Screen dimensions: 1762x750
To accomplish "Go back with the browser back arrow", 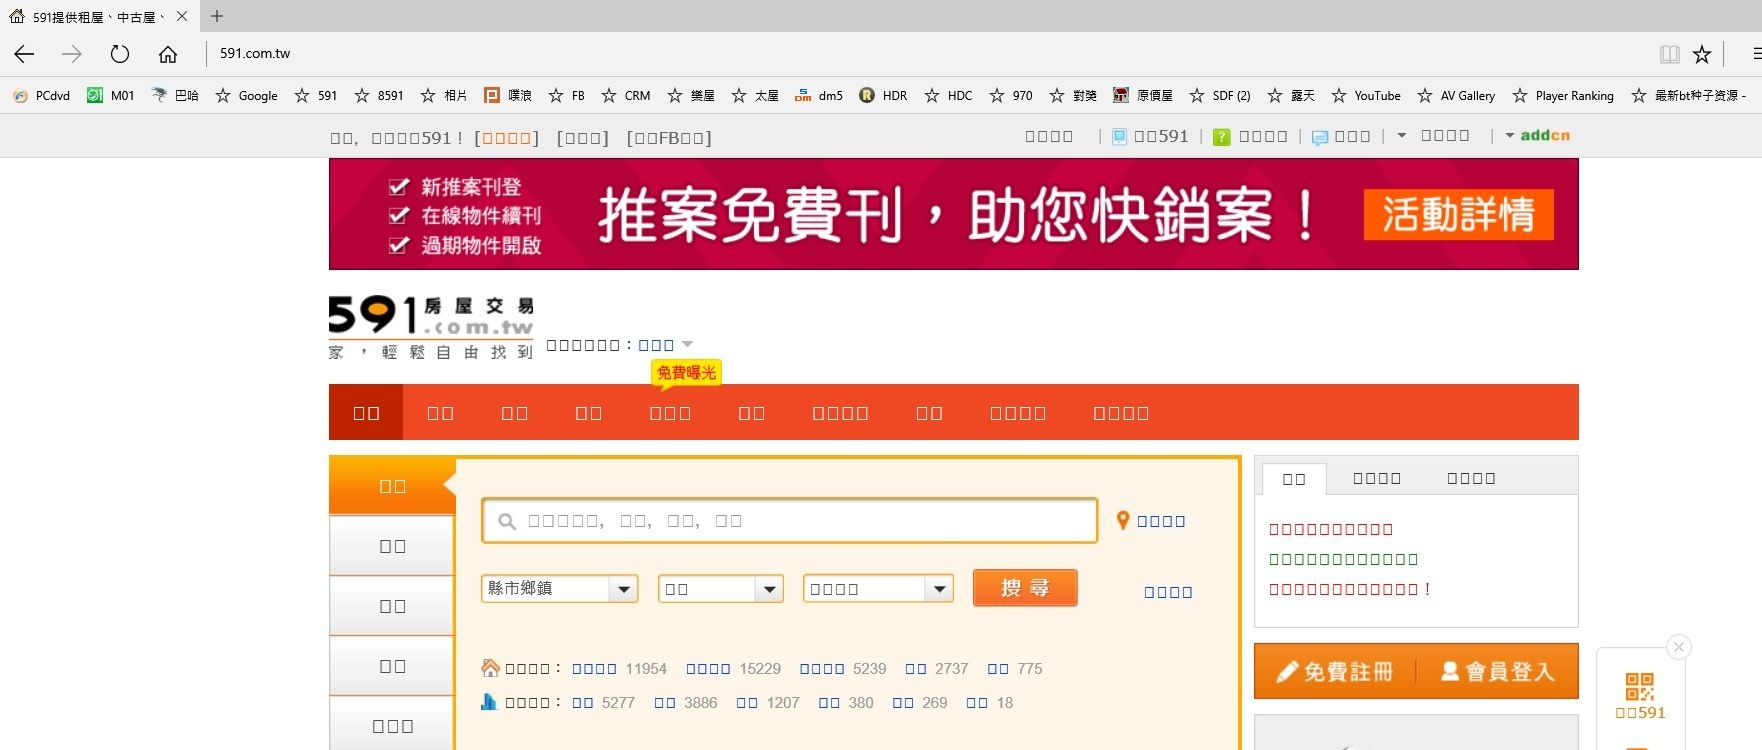I will 24,54.
